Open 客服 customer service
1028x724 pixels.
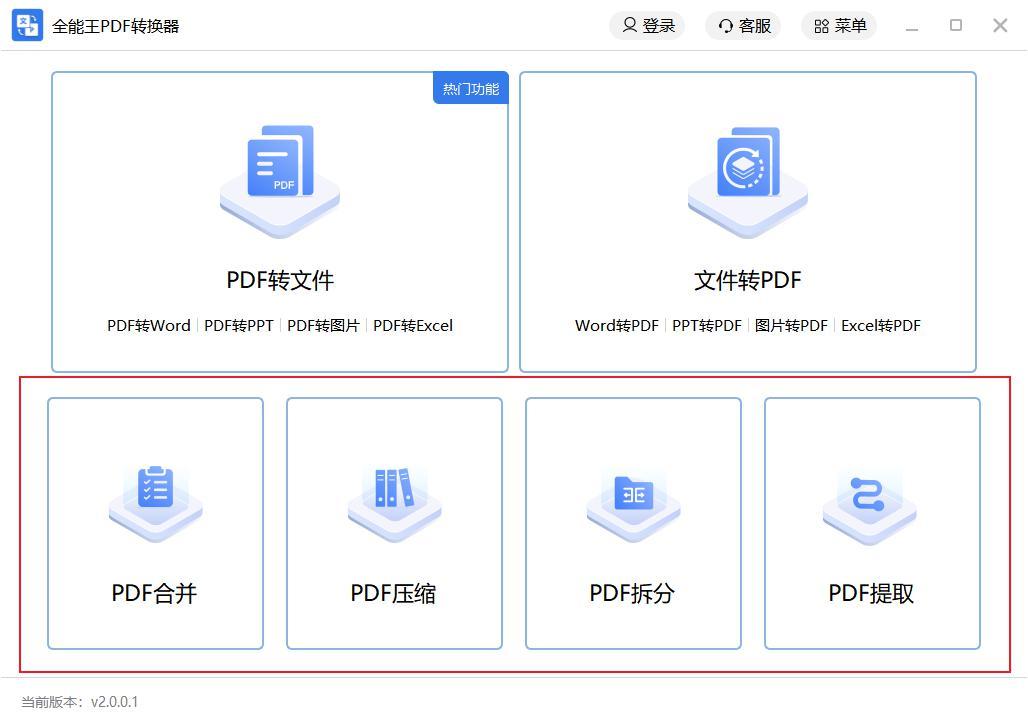coord(743,26)
